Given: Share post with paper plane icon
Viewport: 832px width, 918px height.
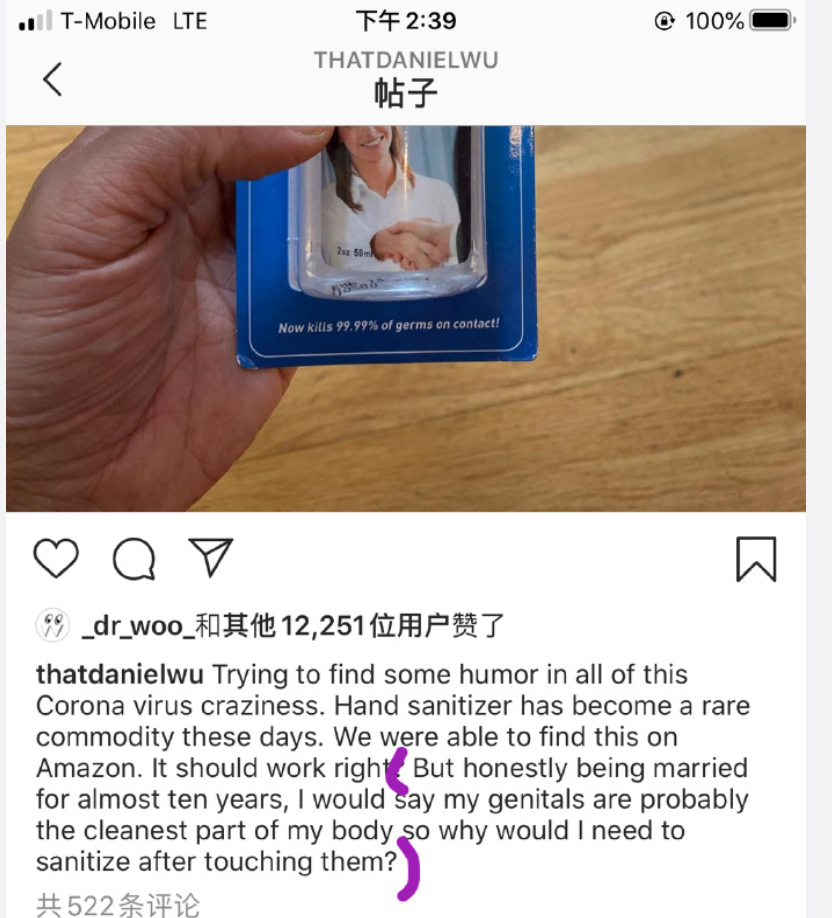Looking at the screenshot, I should click(x=211, y=557).
